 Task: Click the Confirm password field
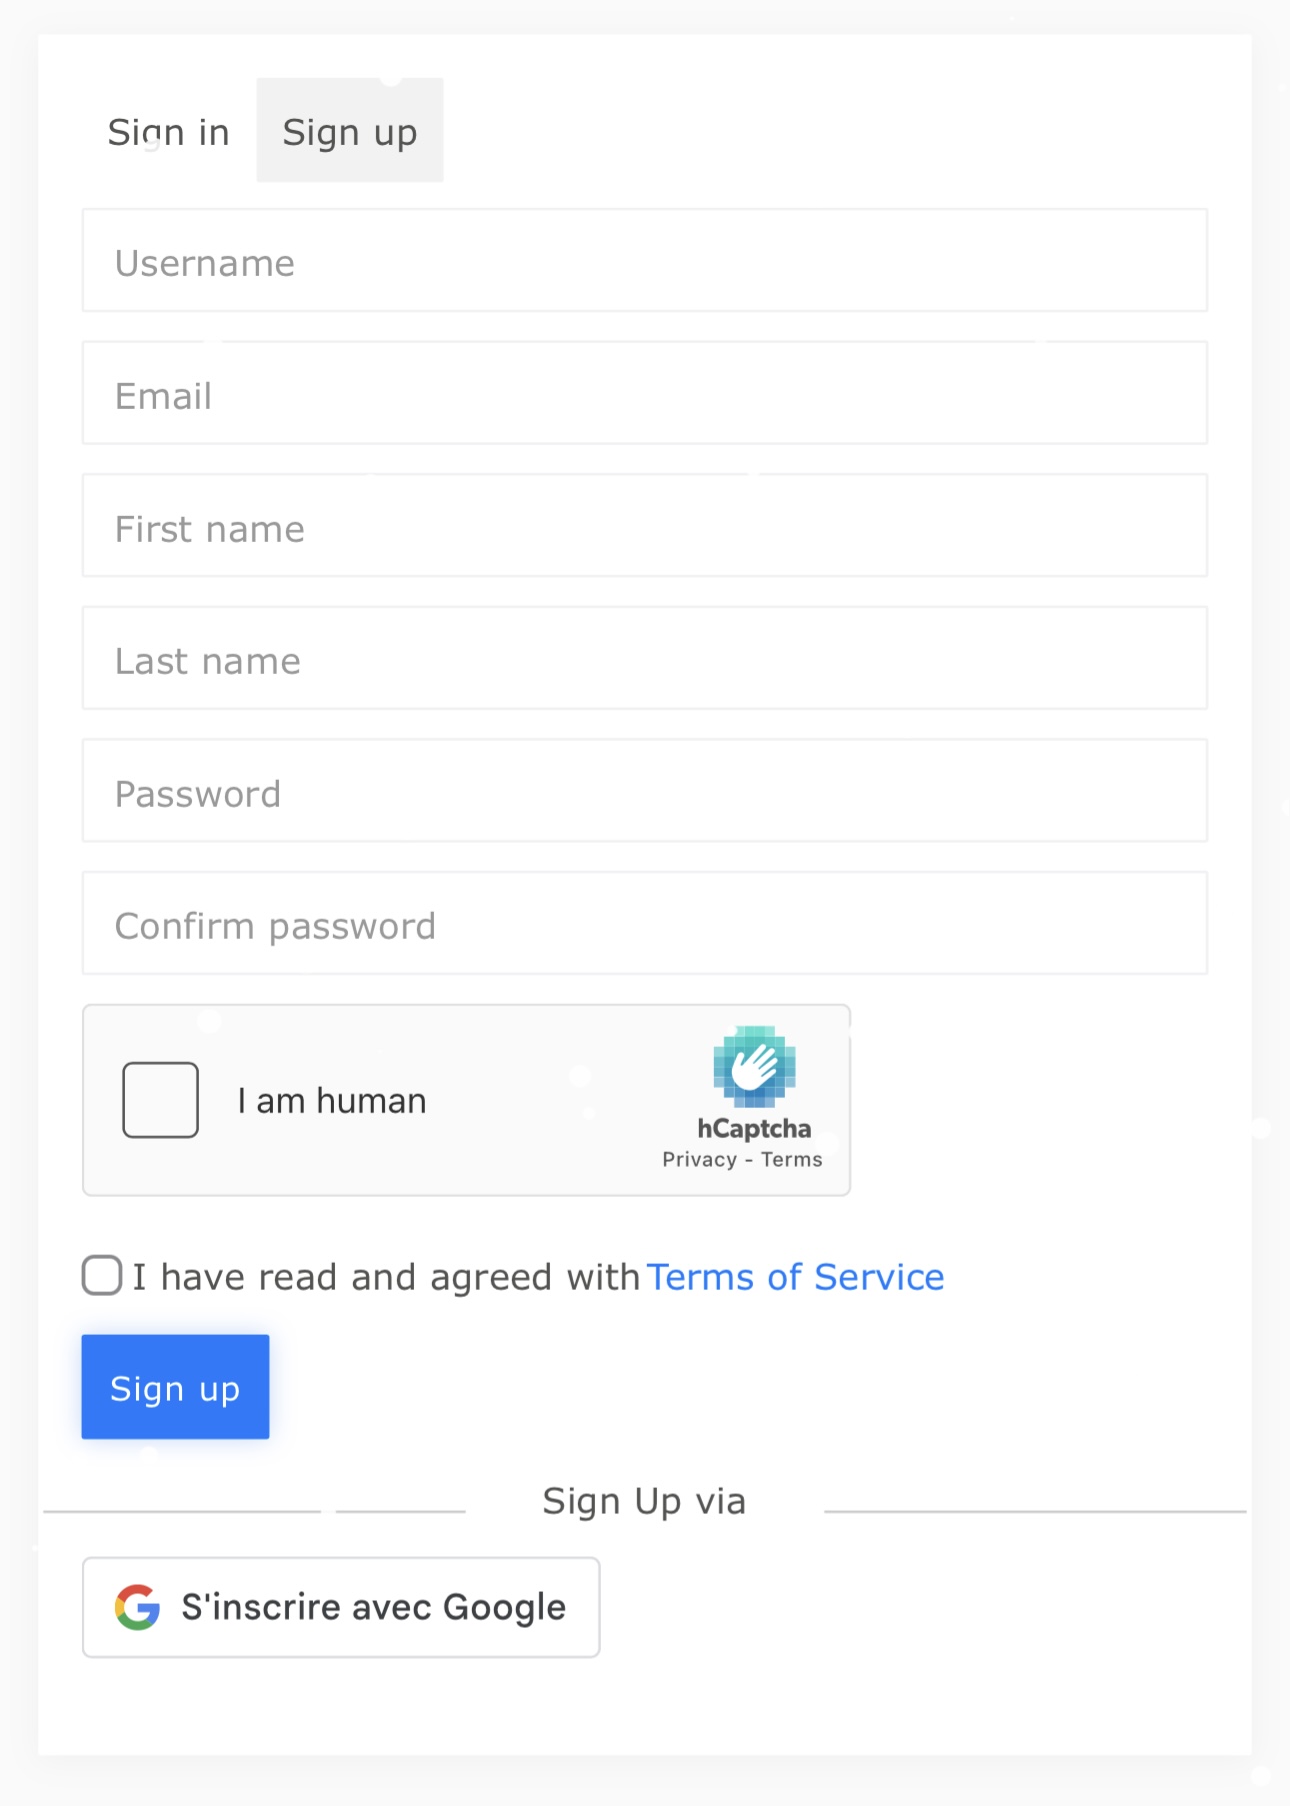(645, 923)
